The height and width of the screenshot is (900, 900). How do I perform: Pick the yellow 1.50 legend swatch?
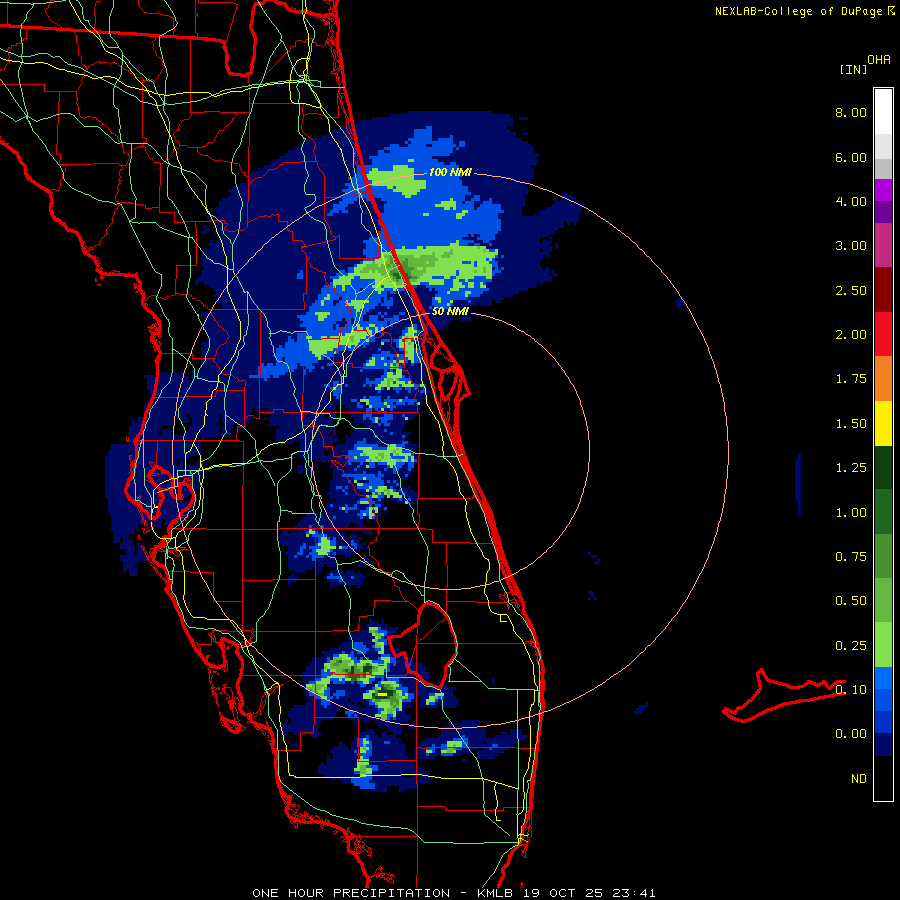click(883, 423)
